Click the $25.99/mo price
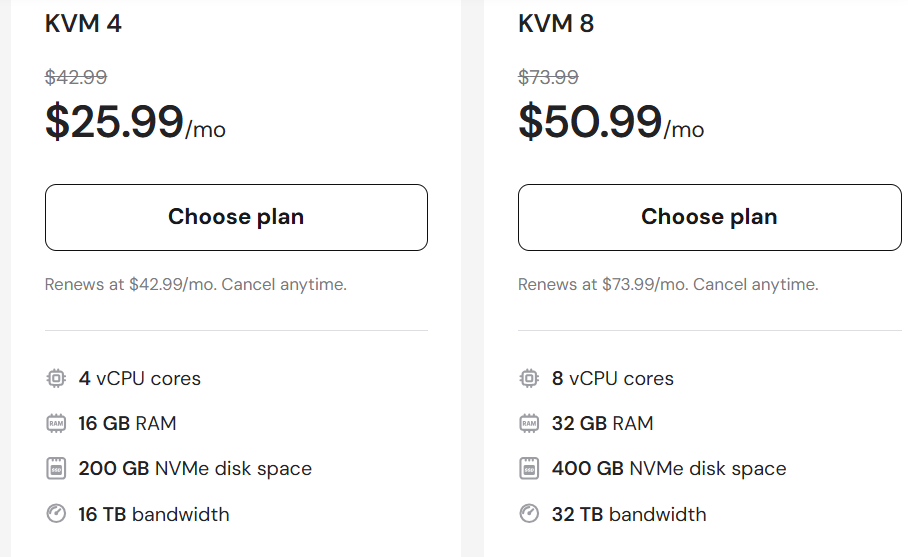 pos(136,122)
